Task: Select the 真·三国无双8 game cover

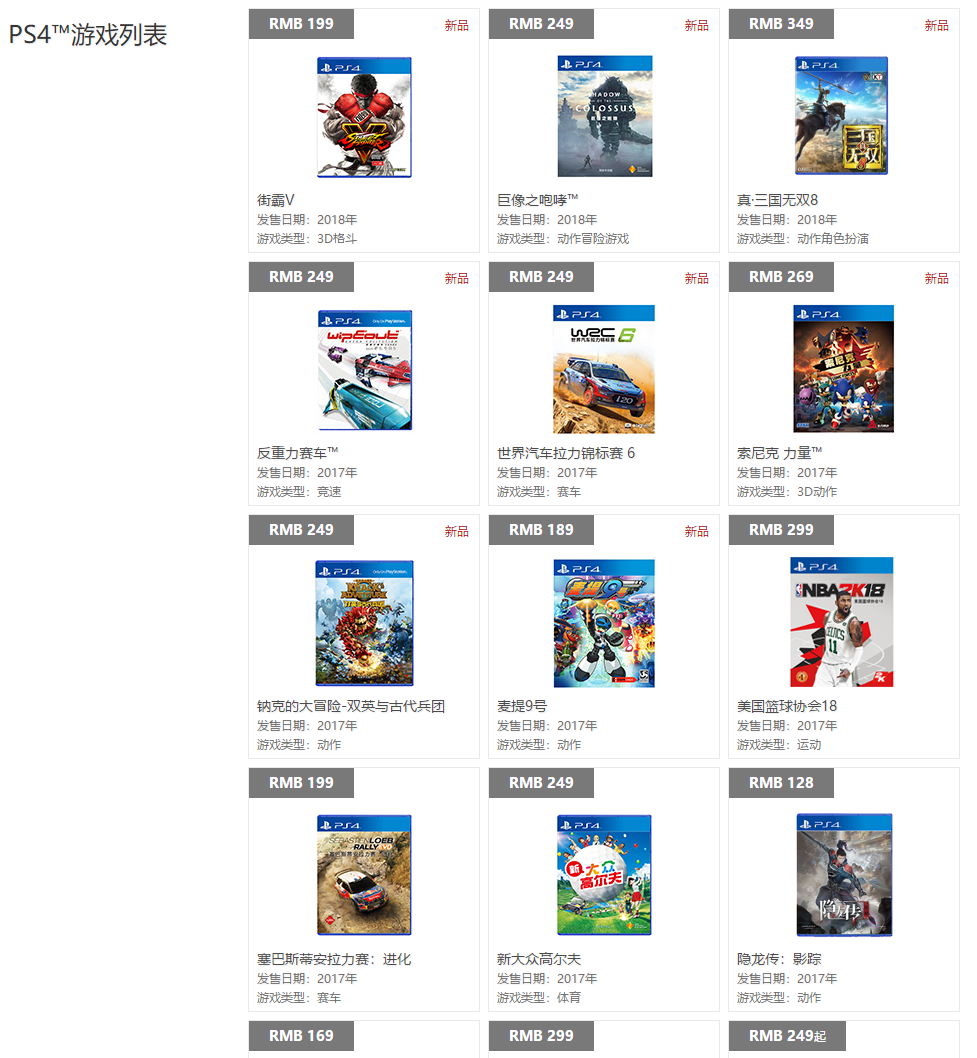Action: 841,115
